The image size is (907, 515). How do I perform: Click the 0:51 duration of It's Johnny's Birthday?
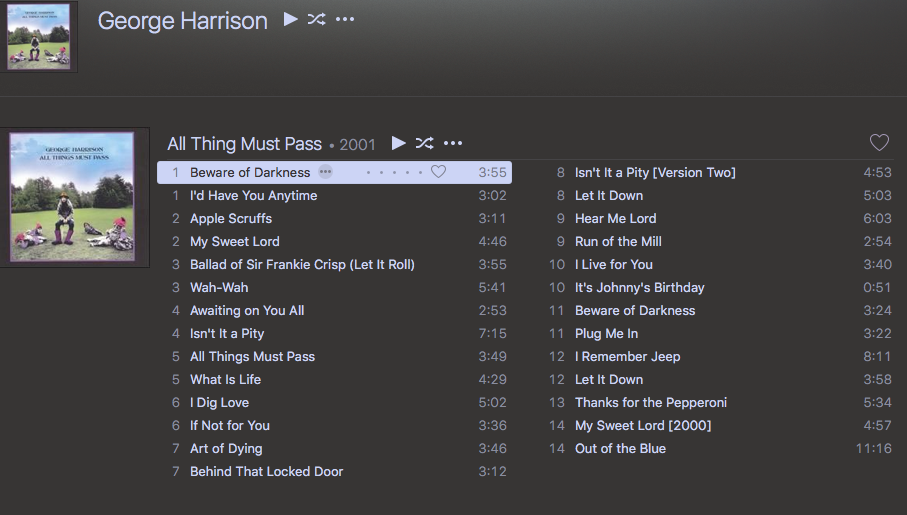877,288
